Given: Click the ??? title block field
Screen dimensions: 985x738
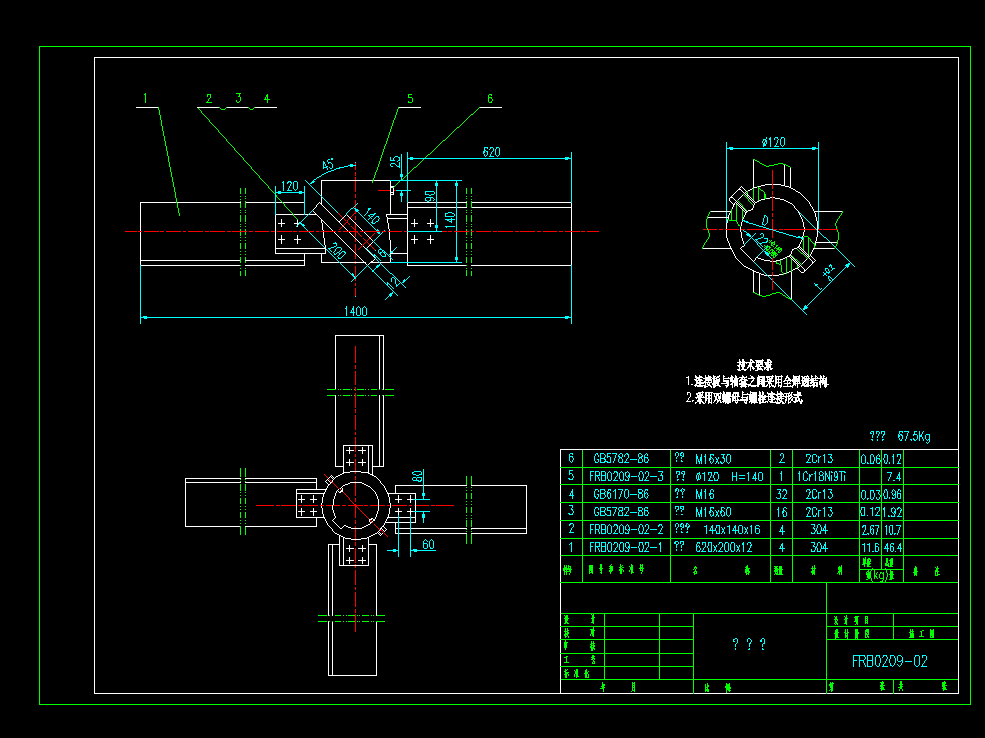Looking at the screenshot, I should tap(749, 645).
